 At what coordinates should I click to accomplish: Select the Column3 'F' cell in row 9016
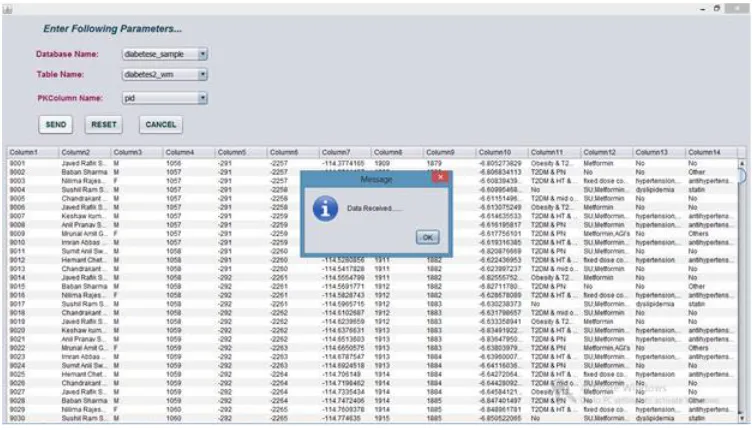138,295
